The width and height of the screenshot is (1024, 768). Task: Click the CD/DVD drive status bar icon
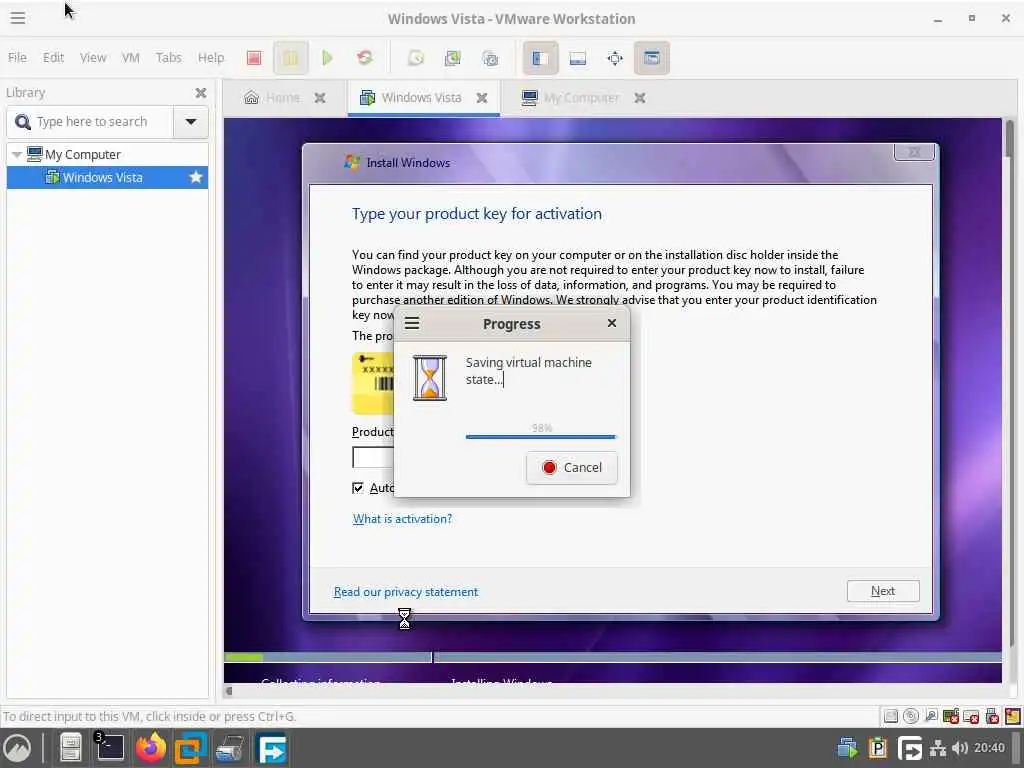(911, 716)
